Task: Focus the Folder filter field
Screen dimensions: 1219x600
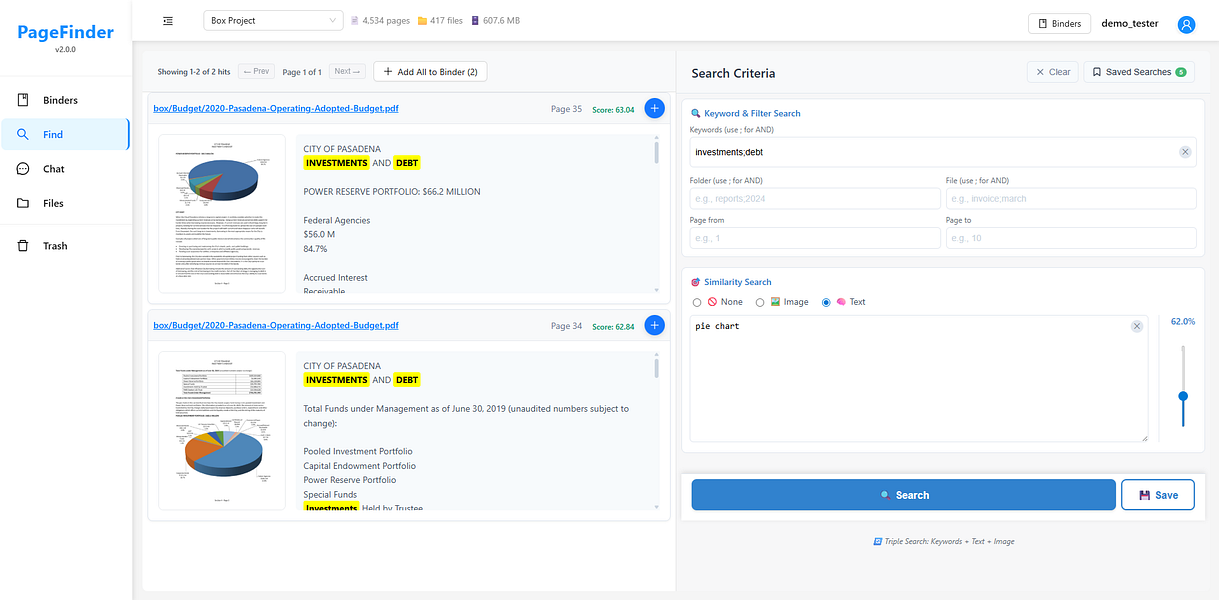Action: coord(815,199)
